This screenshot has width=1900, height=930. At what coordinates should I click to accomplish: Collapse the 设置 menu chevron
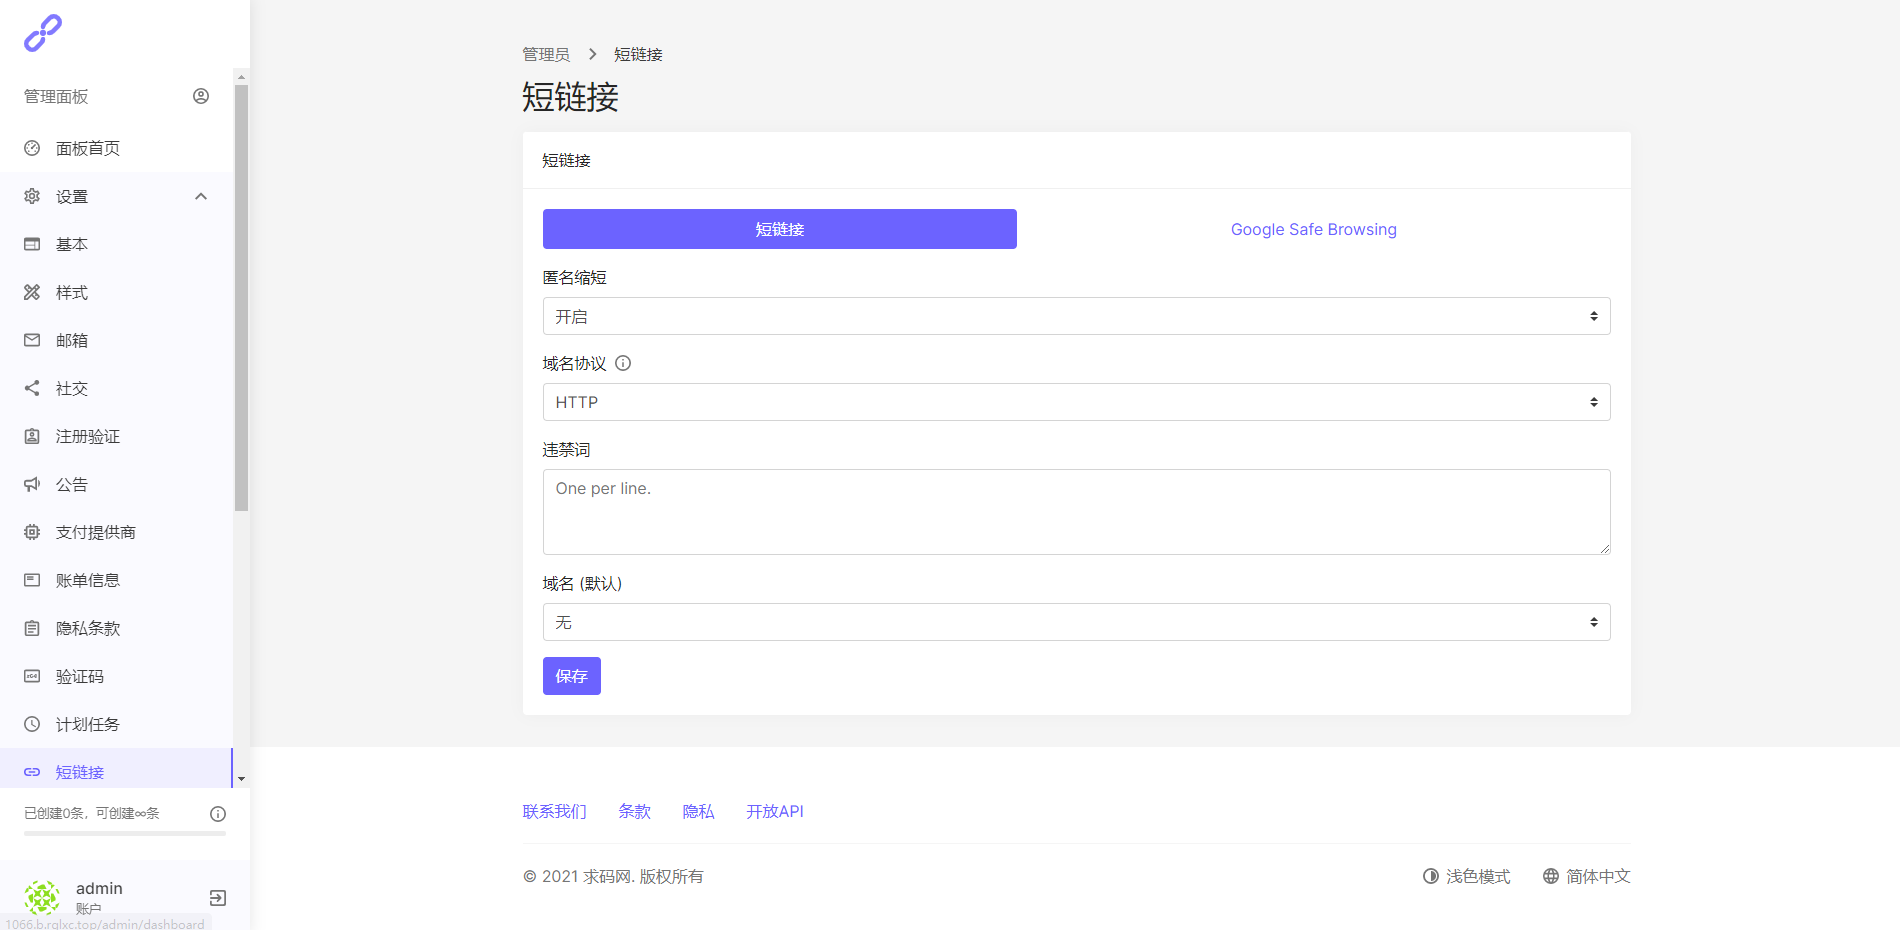(201, 196)
